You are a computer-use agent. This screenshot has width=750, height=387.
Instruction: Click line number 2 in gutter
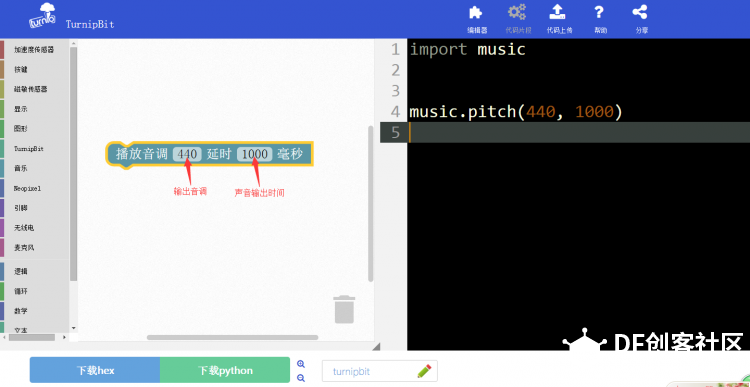click(395, 70)
